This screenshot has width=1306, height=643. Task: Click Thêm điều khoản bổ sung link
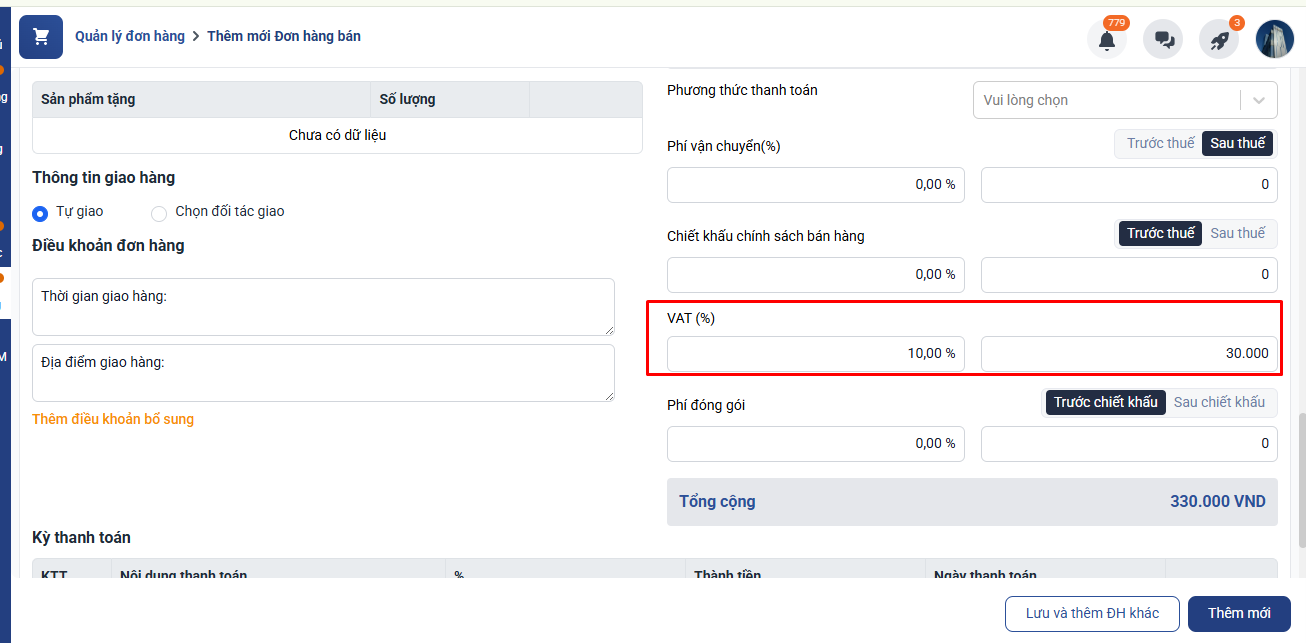point(113,419)
